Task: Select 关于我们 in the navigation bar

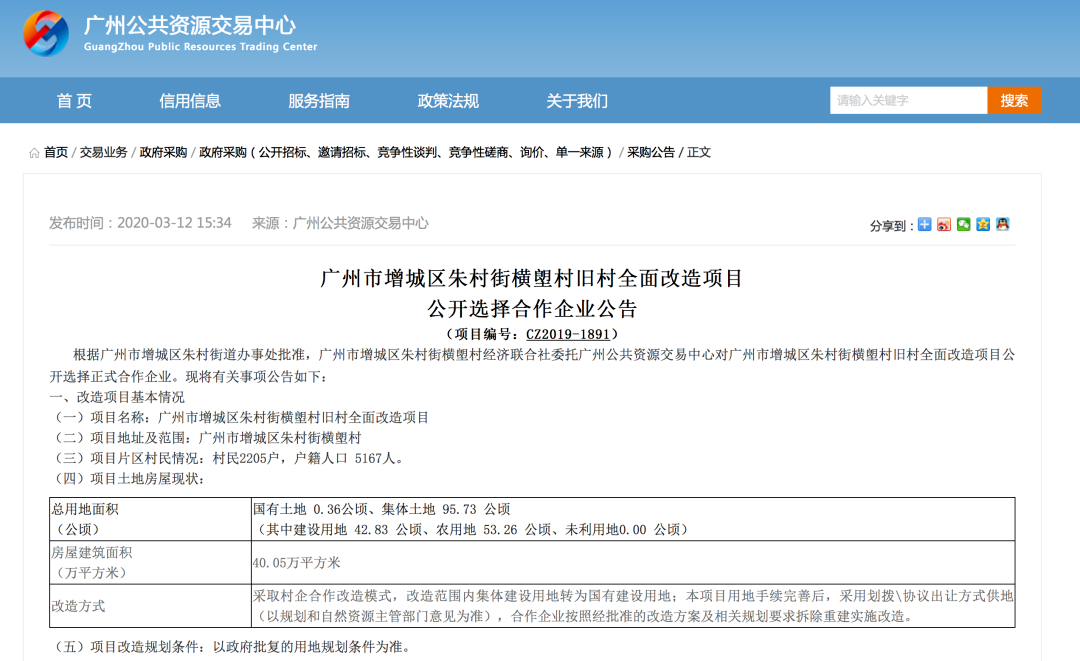Action: tap(577, 101)
